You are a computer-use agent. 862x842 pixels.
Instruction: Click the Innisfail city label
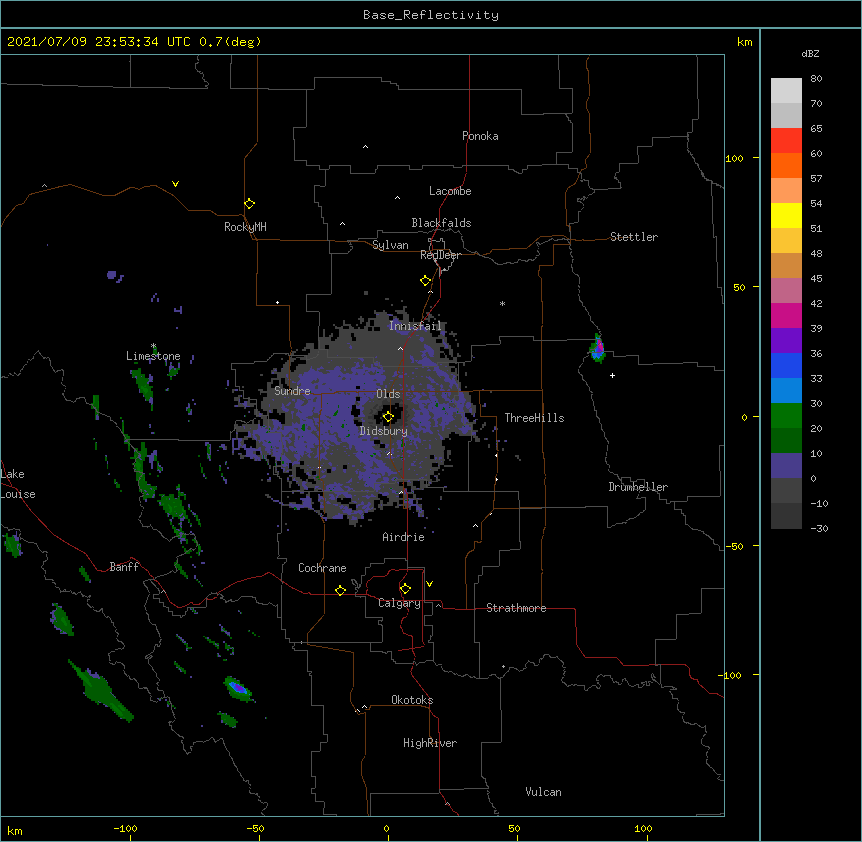point(415,326)
